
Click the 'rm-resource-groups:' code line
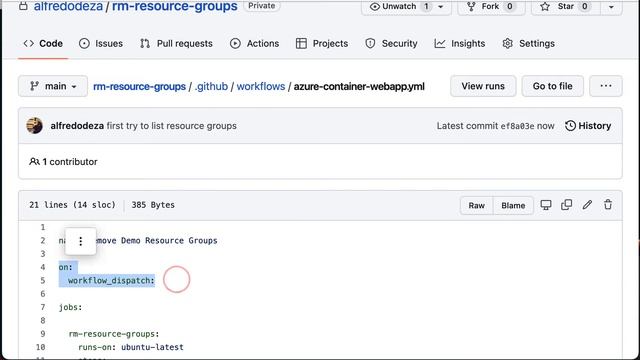tap(114, 334)
